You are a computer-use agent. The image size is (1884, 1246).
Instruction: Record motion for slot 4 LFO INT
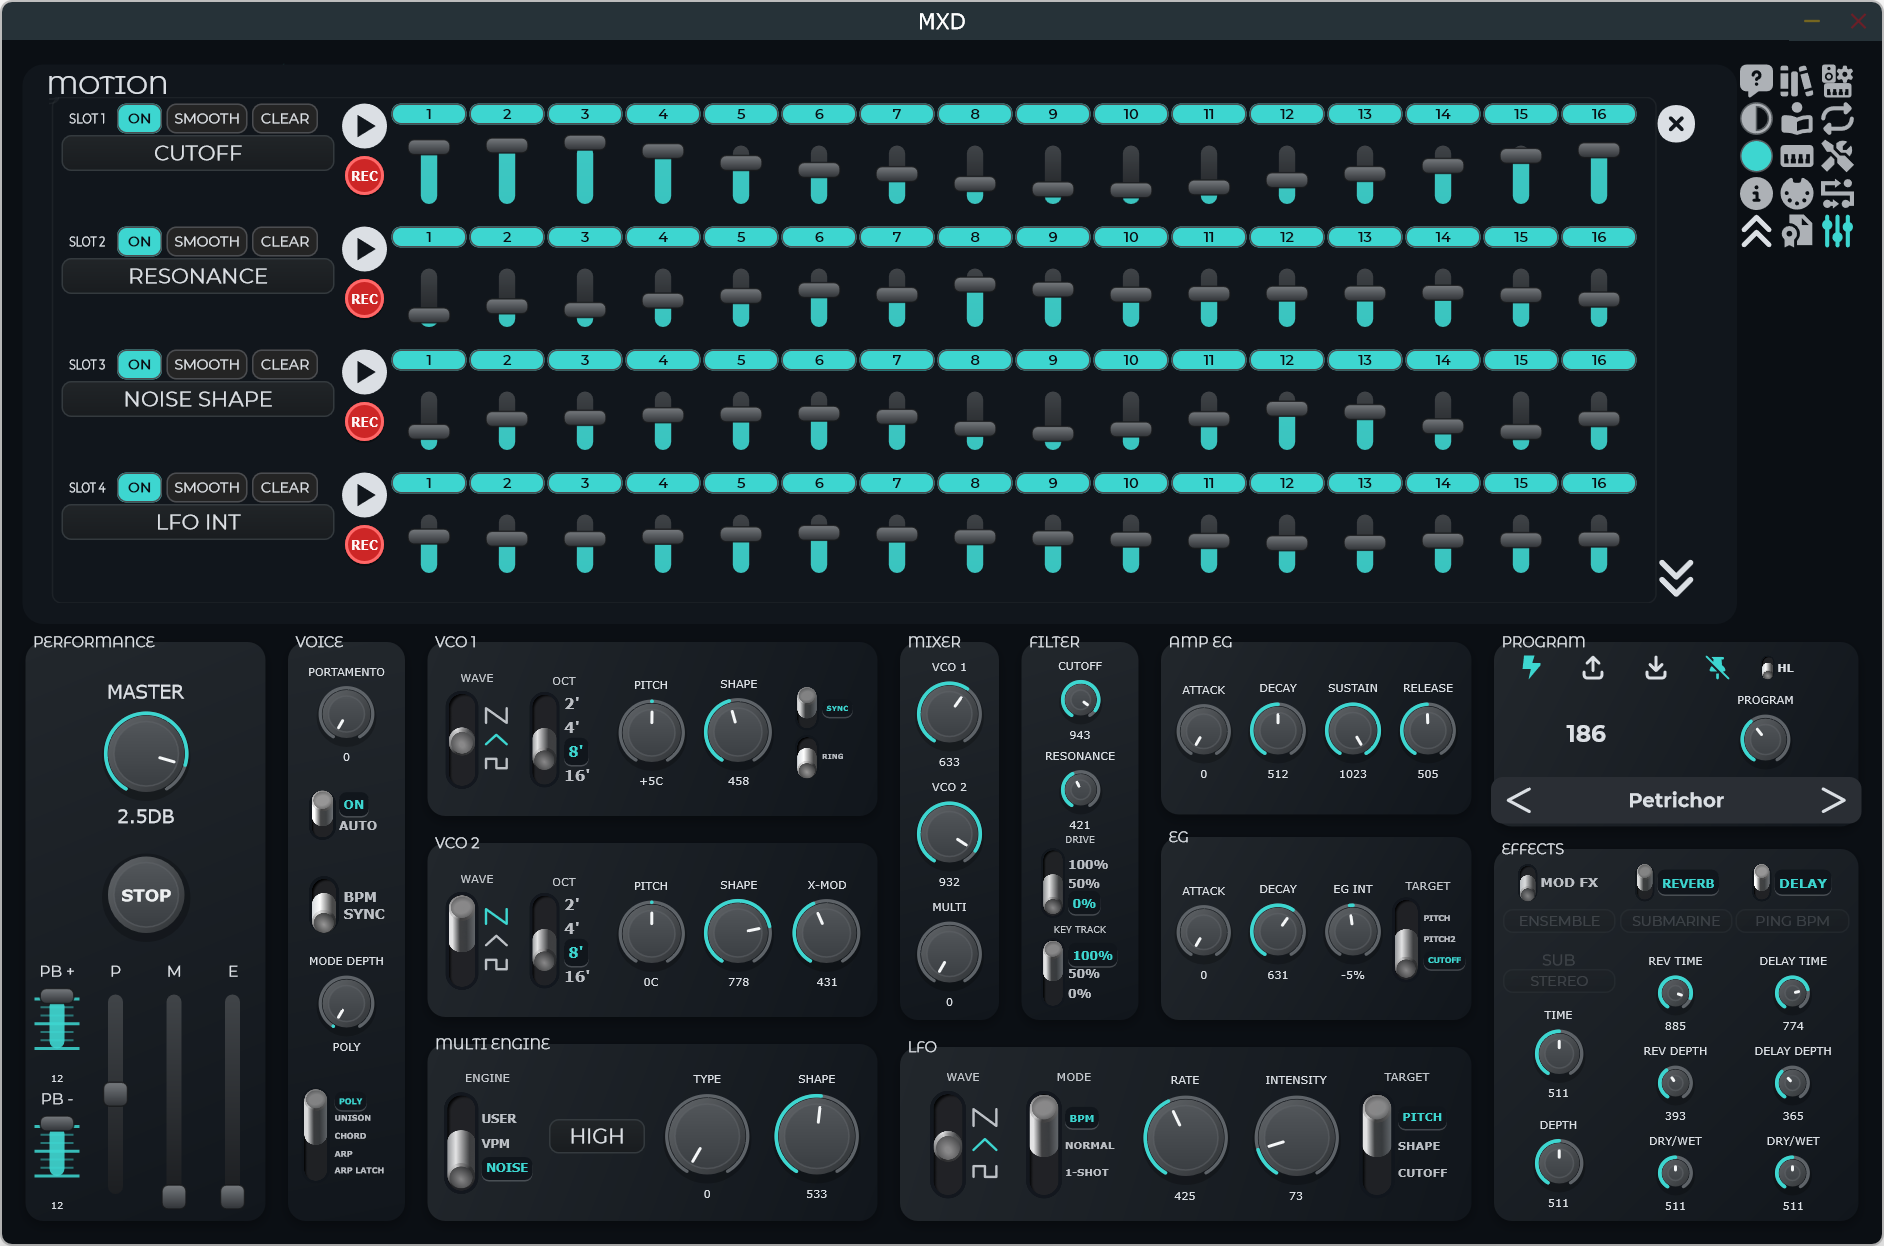point(364,545)
